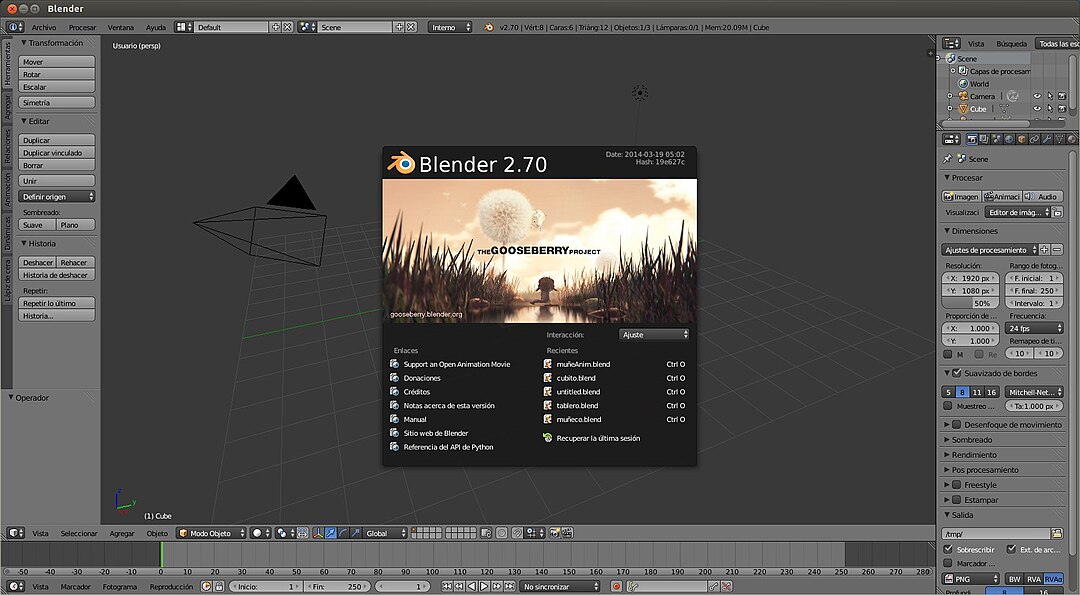Open the Procesar menu
Viewport: 1080px width, 595px height.
click(82, 27)
